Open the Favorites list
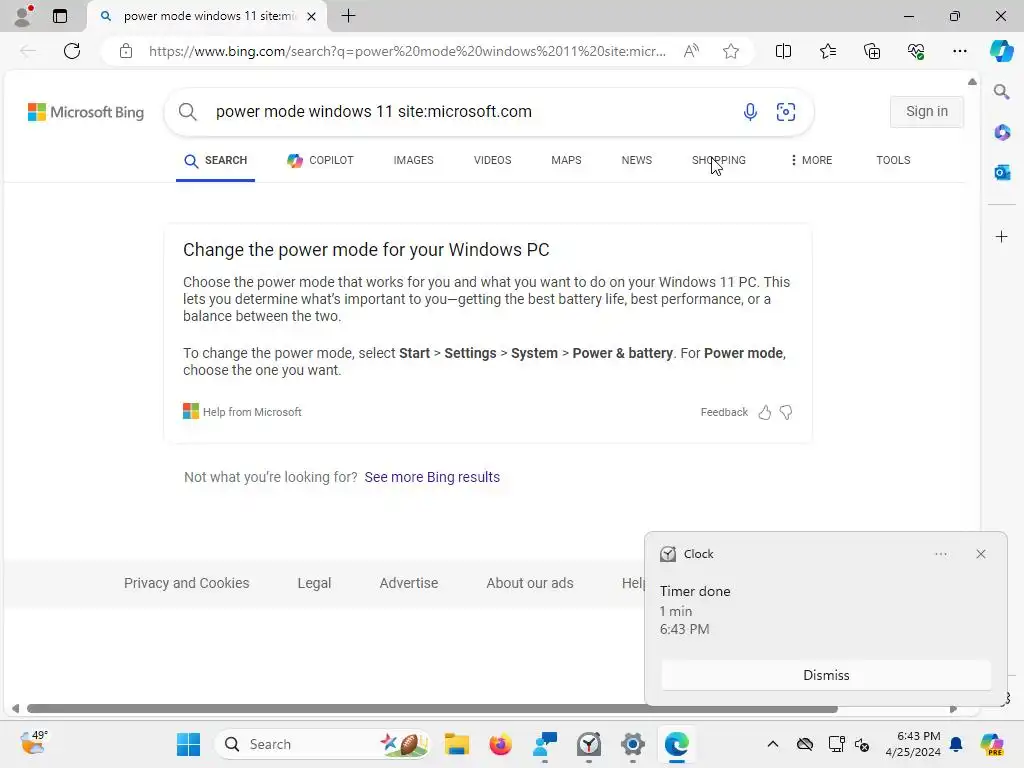 (x=827, y=51)
